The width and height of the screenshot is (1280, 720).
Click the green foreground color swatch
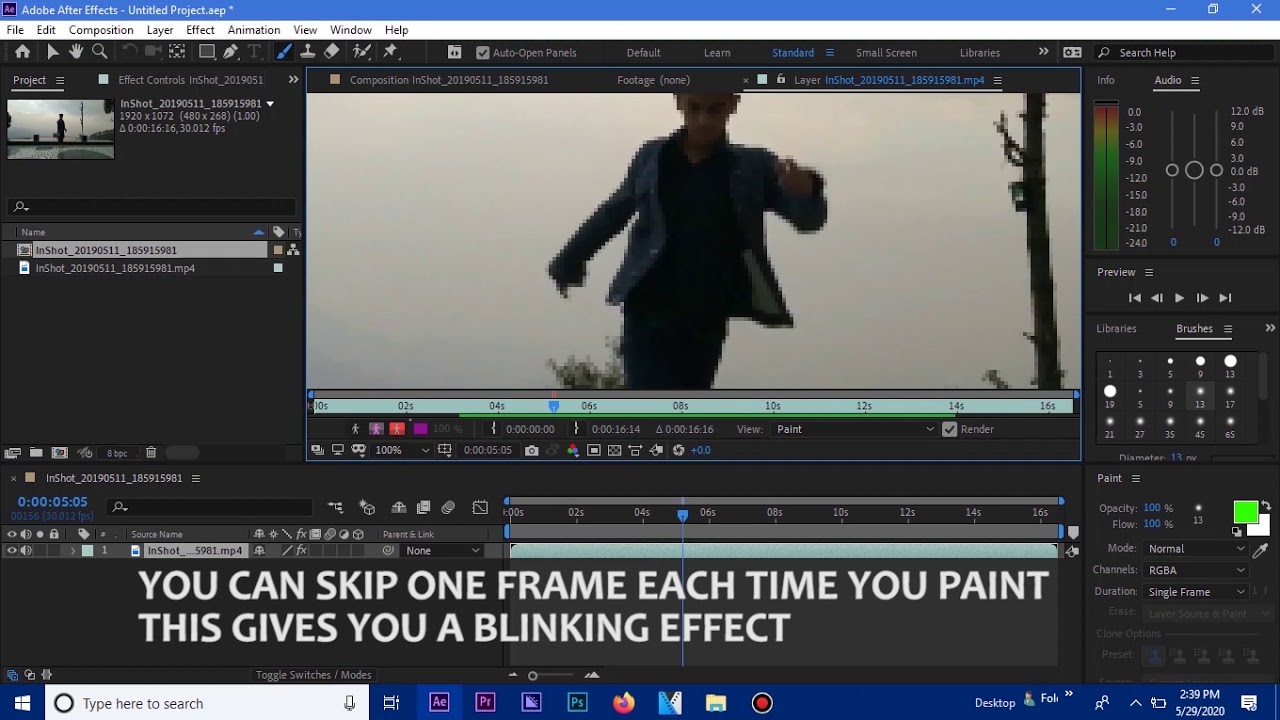[1245, 512]
